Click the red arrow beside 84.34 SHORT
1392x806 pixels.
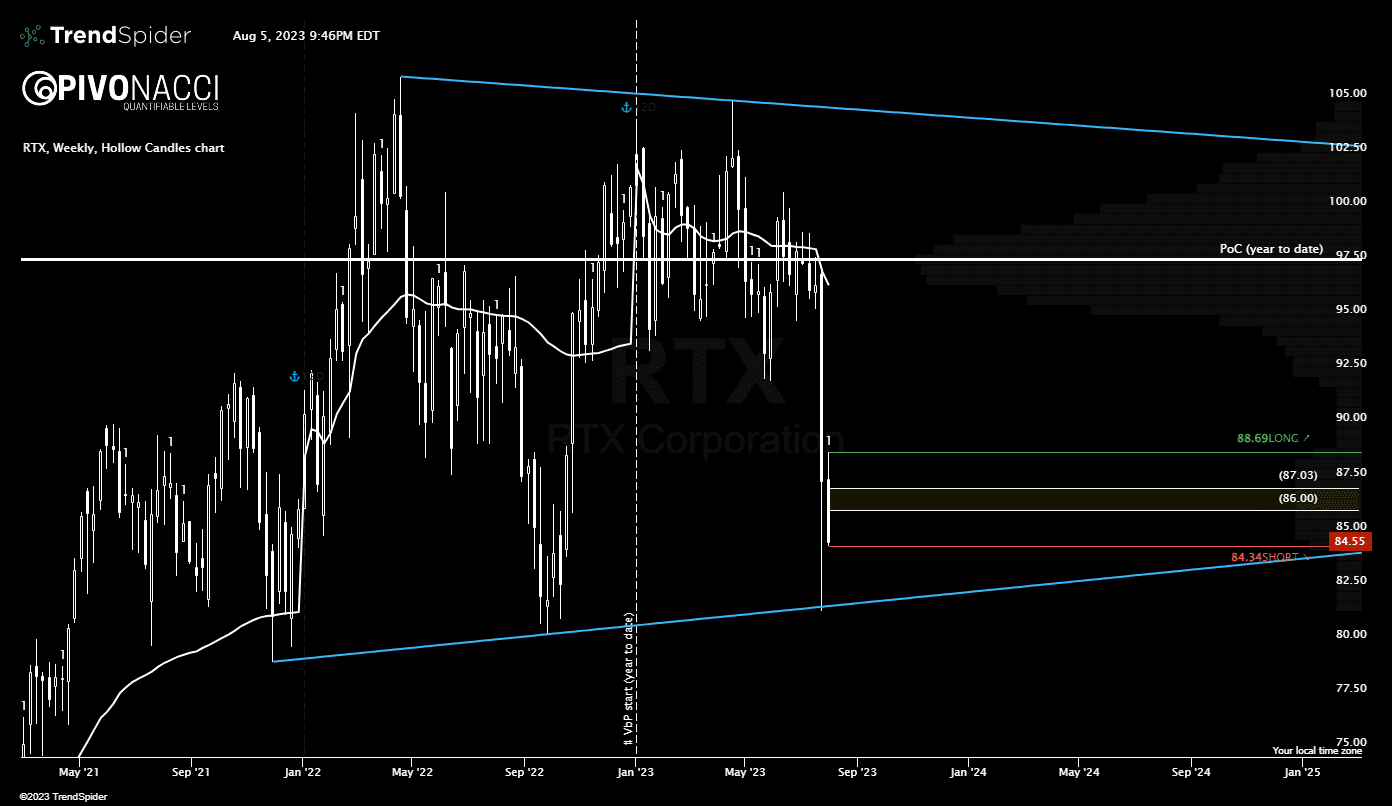[x=1305, y=557]
